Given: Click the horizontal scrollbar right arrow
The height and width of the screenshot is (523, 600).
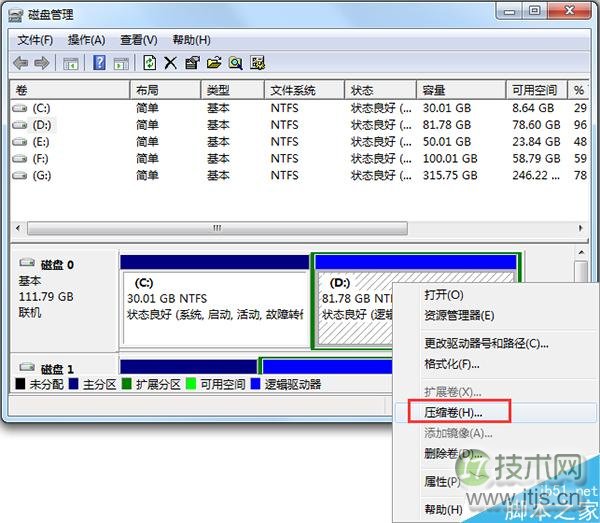Looking at the screenshot, I should click(x=581, y=228).
